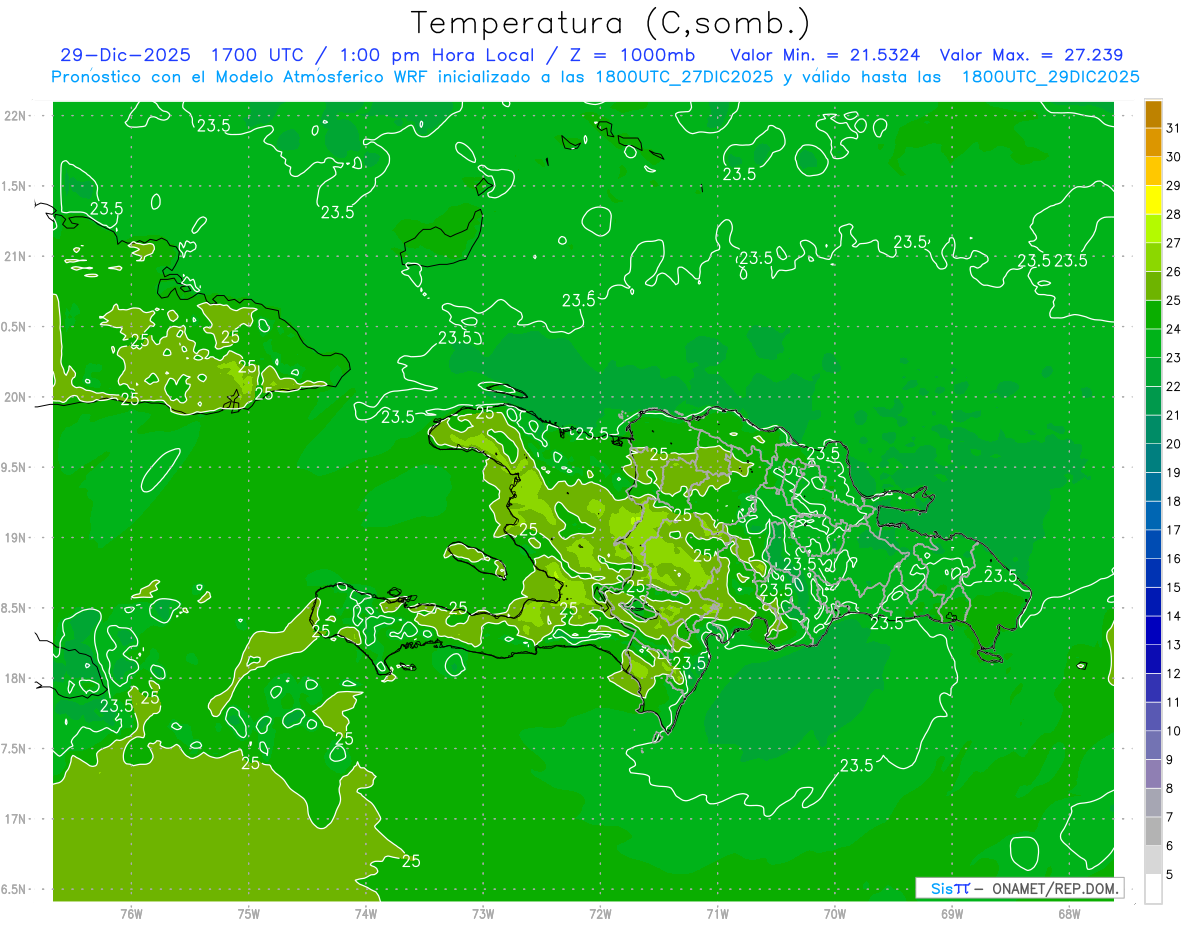Click the legend swatch above 31
Screen dimensions: 1200x927
pos(1153,114)
